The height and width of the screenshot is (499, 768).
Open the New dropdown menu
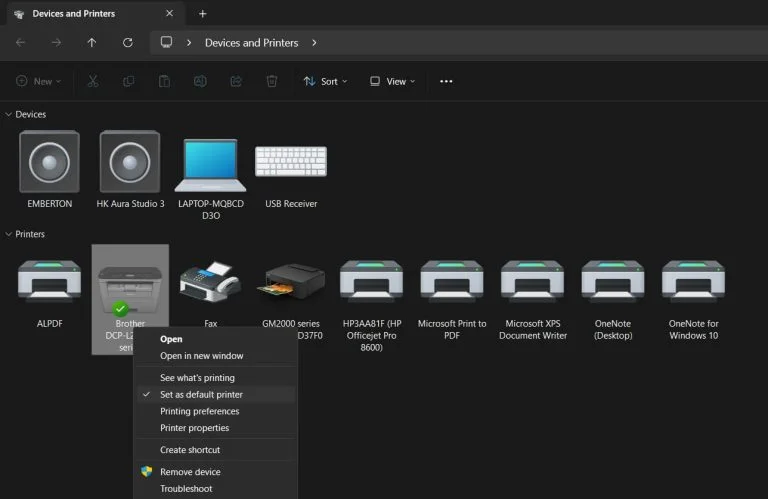pos(38,81)
